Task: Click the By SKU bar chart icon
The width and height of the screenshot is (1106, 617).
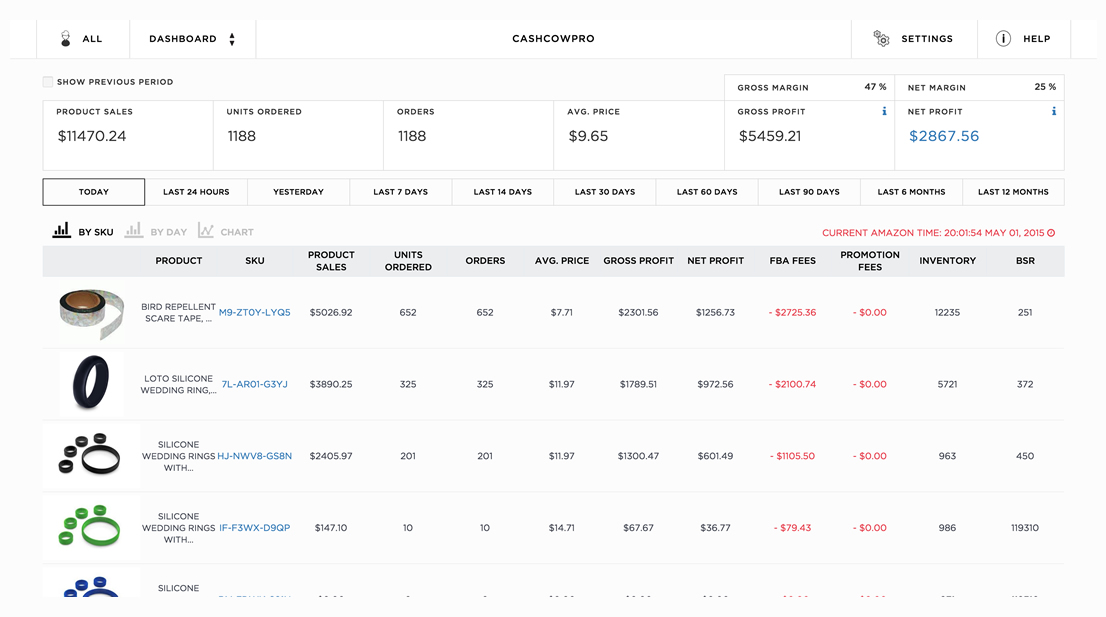Action: [x=61, y=230]
